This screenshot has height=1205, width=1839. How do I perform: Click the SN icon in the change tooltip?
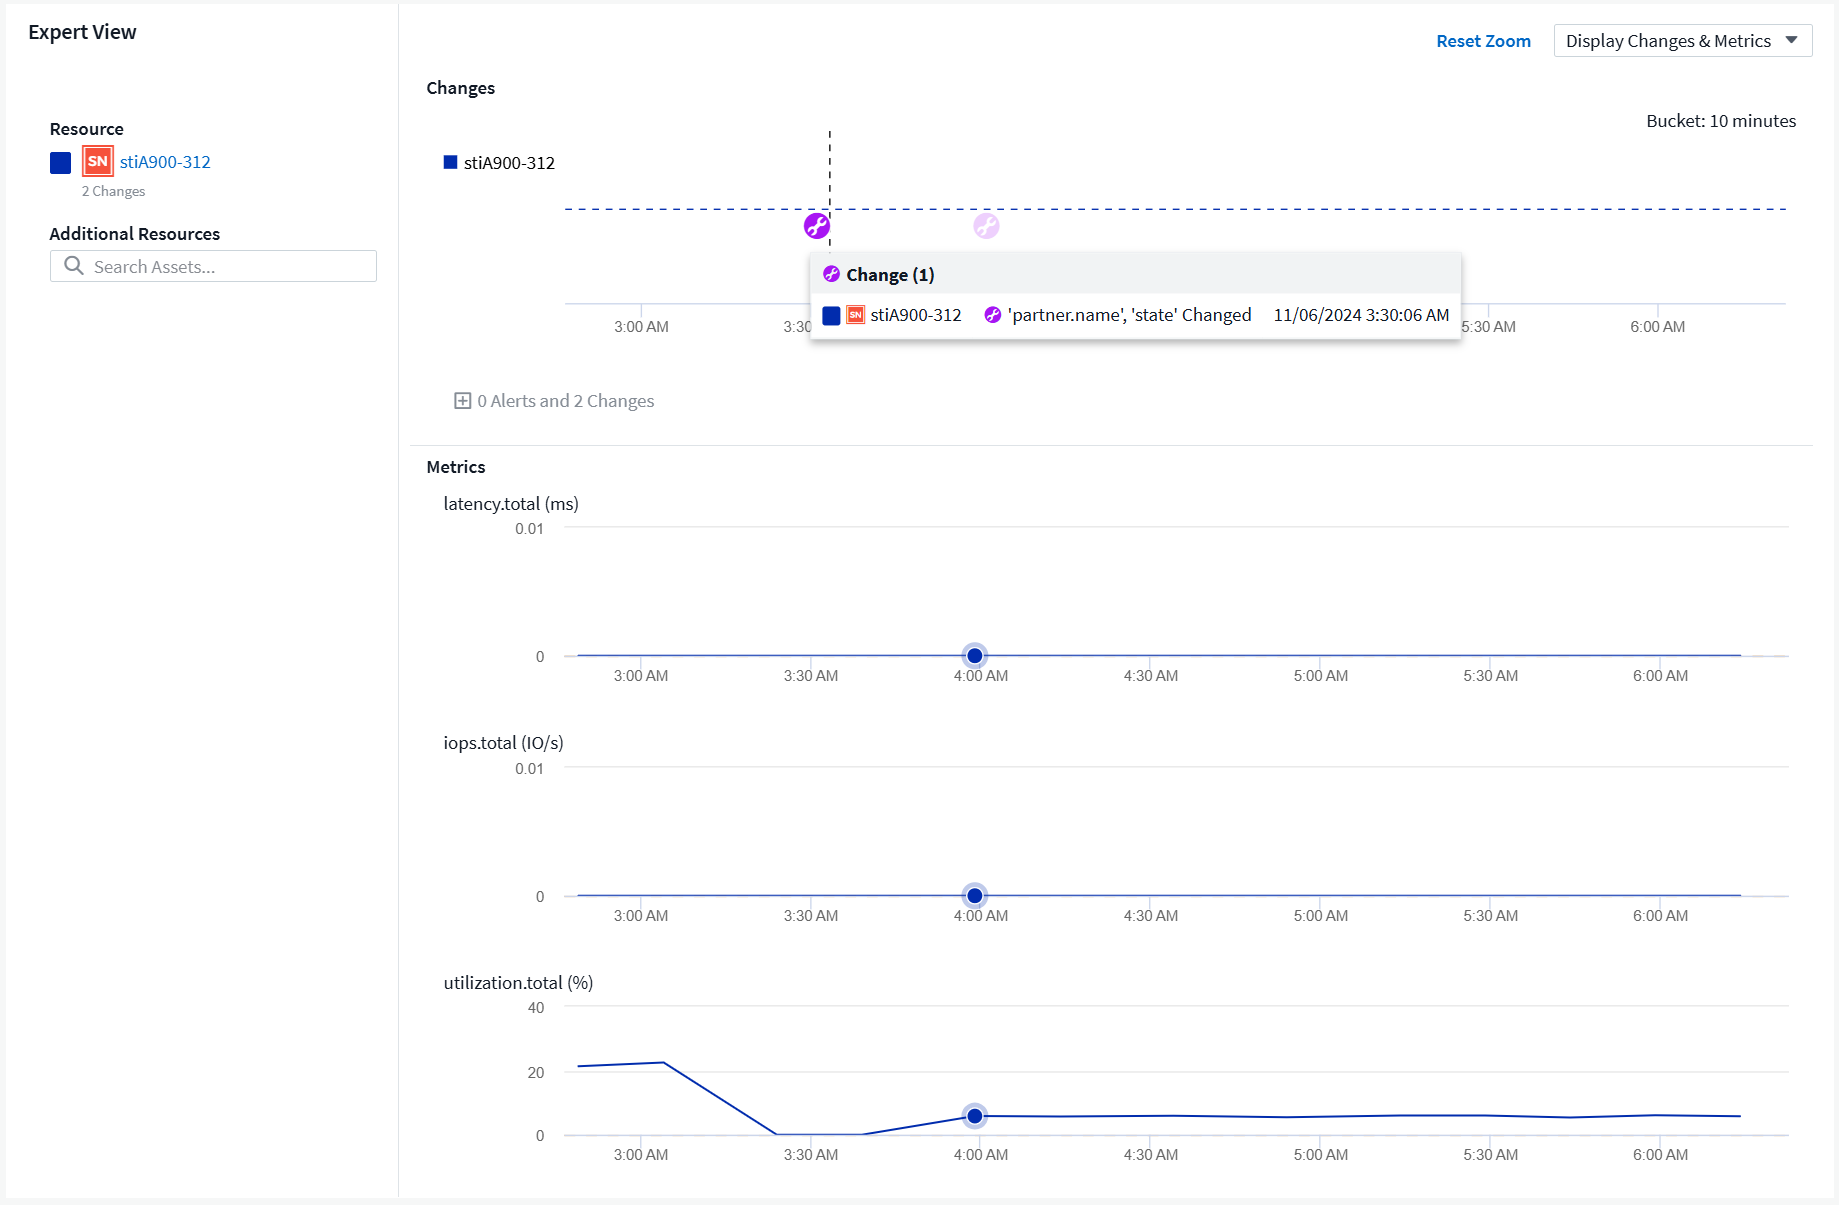click(x=855, y=315)
